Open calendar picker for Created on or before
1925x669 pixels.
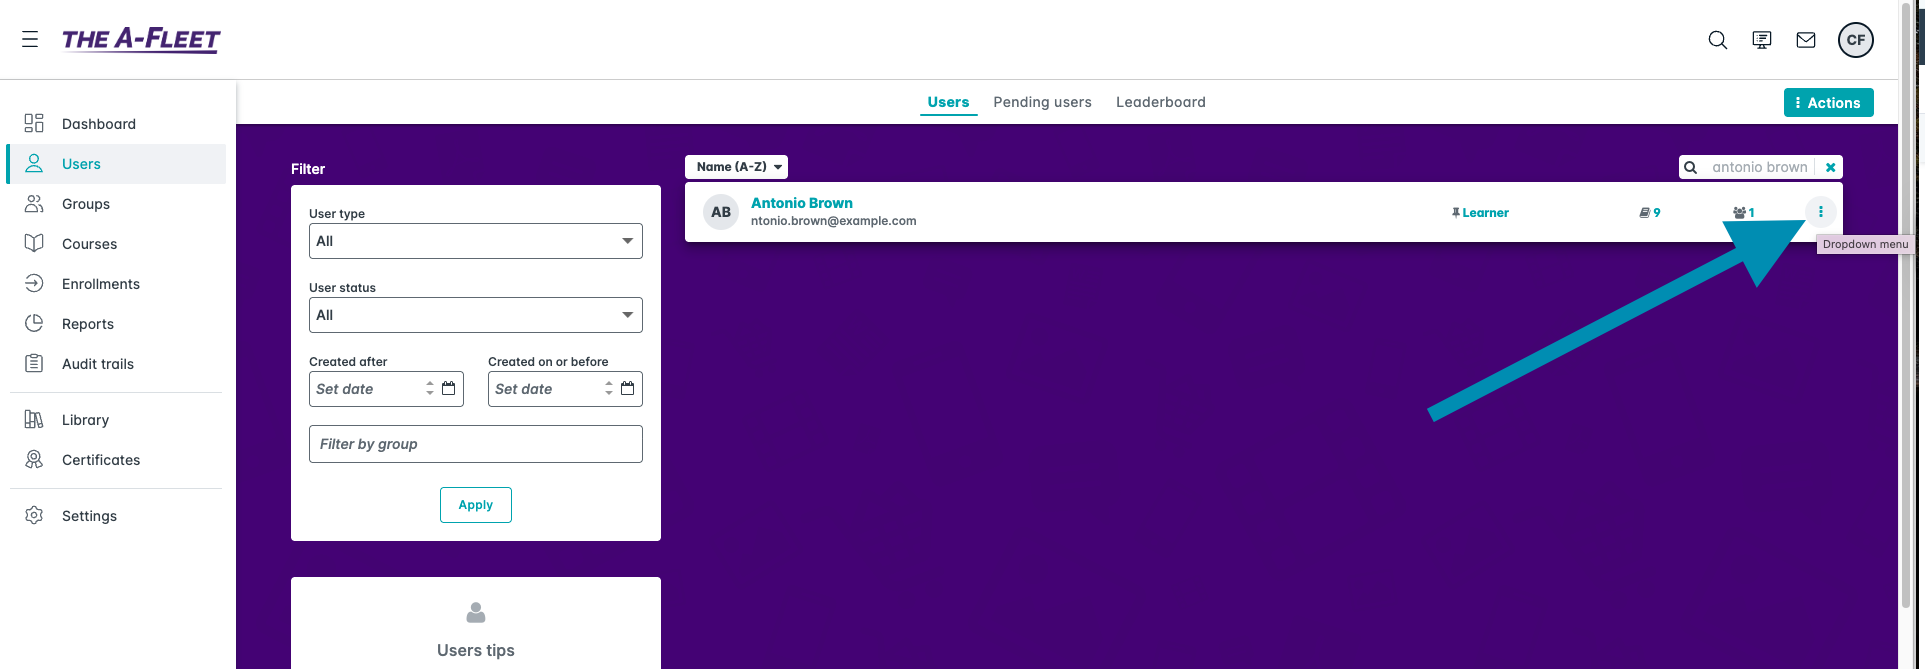point(628,389)
